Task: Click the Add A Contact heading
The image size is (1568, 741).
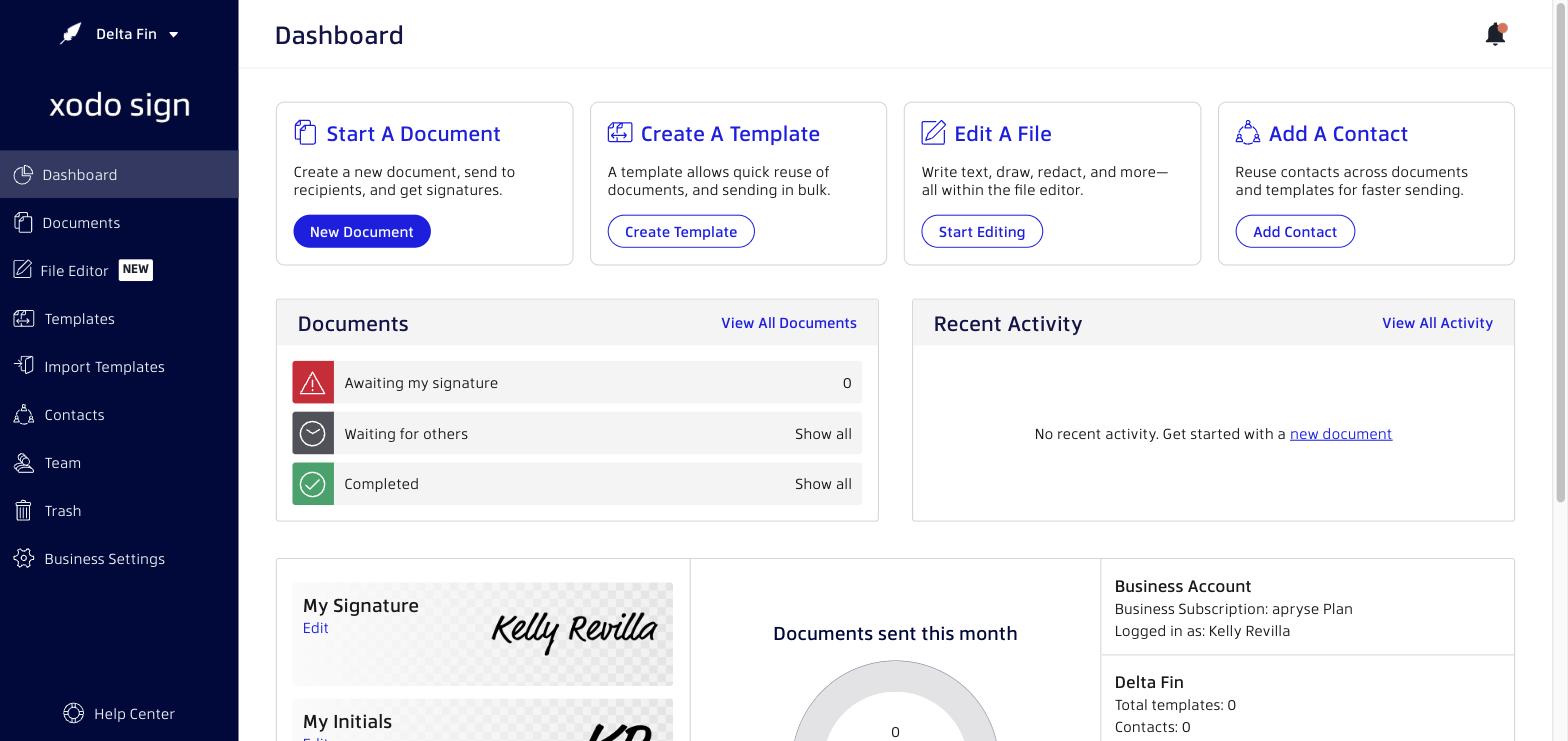Action: click(x=1338, y=133)
